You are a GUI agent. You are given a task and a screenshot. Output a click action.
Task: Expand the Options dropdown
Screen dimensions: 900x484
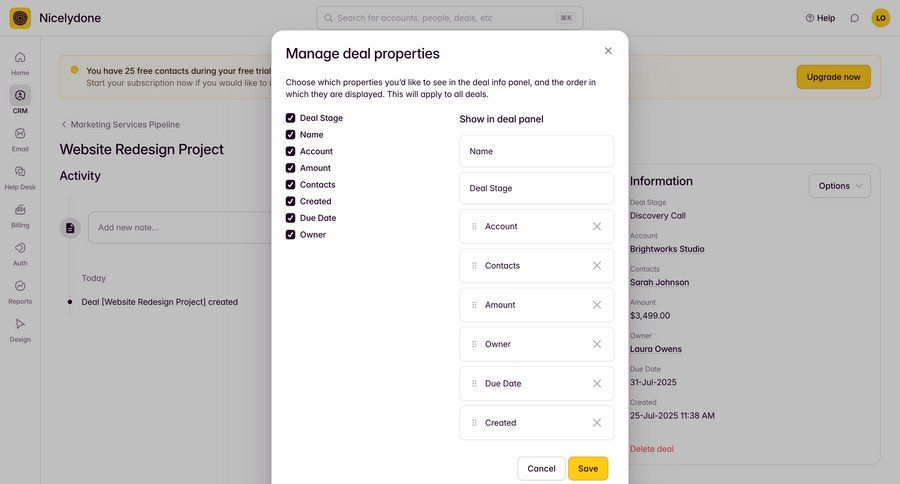click(x=839, y=186)
